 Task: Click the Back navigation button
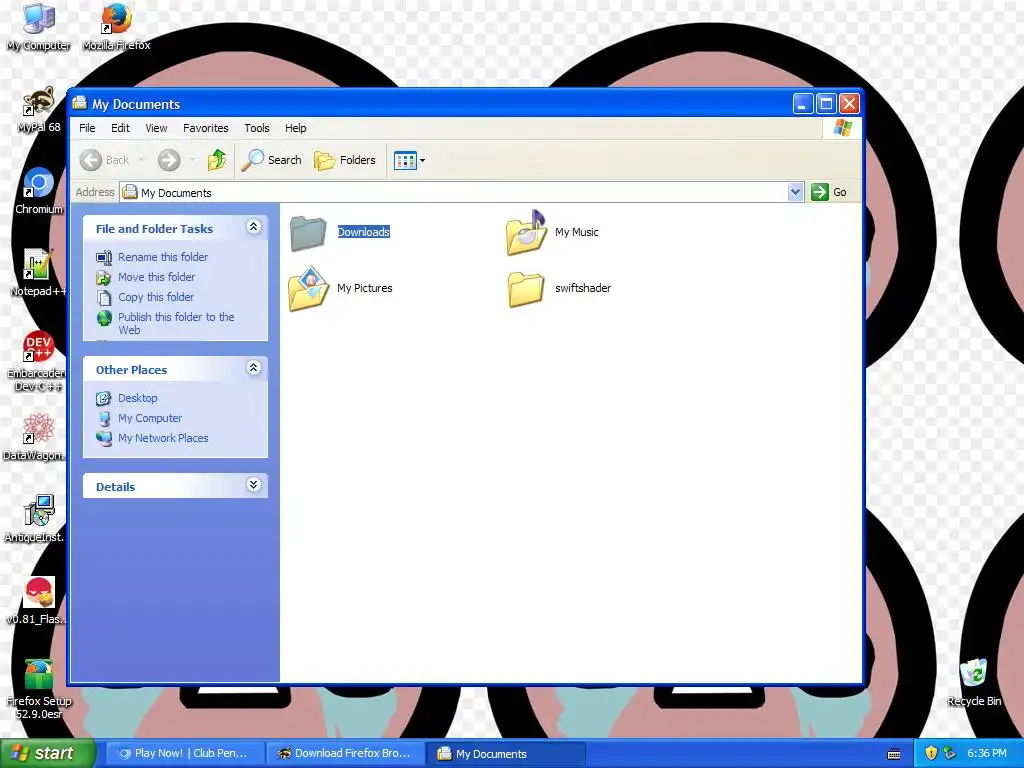[104, 160]
